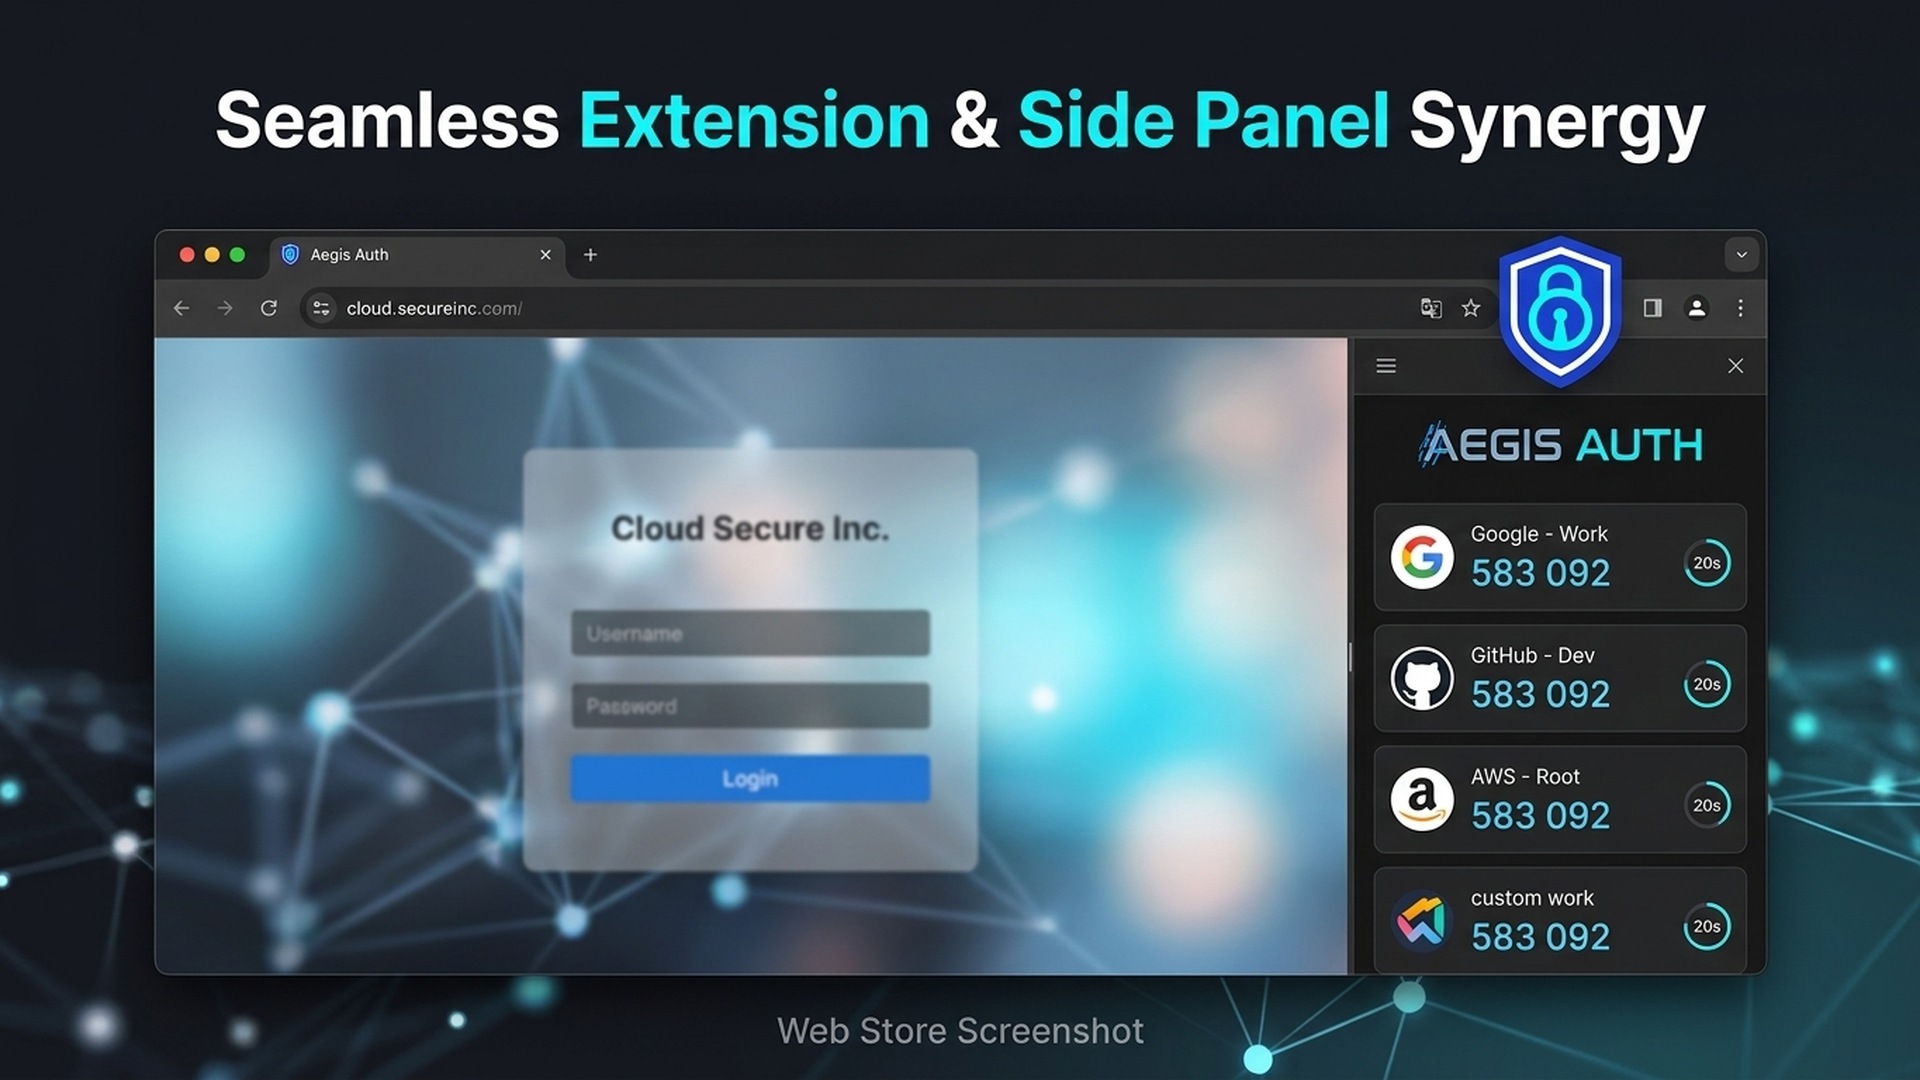The height and width of the screenshot is (1080, 1920).
Task: Click the Cloud Secure Inc. heading
Action: [x=750, y=528]
